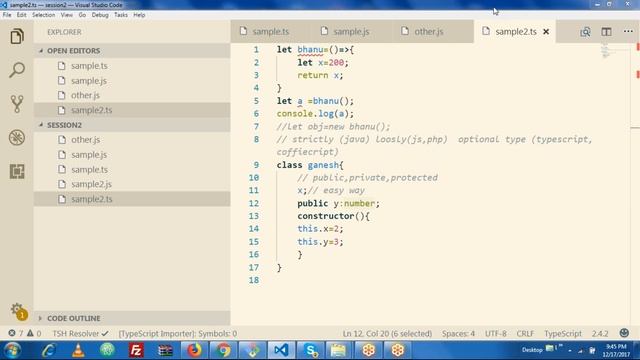
Task: Change indentation via Spaces: 4
Action: click(458, 333)
